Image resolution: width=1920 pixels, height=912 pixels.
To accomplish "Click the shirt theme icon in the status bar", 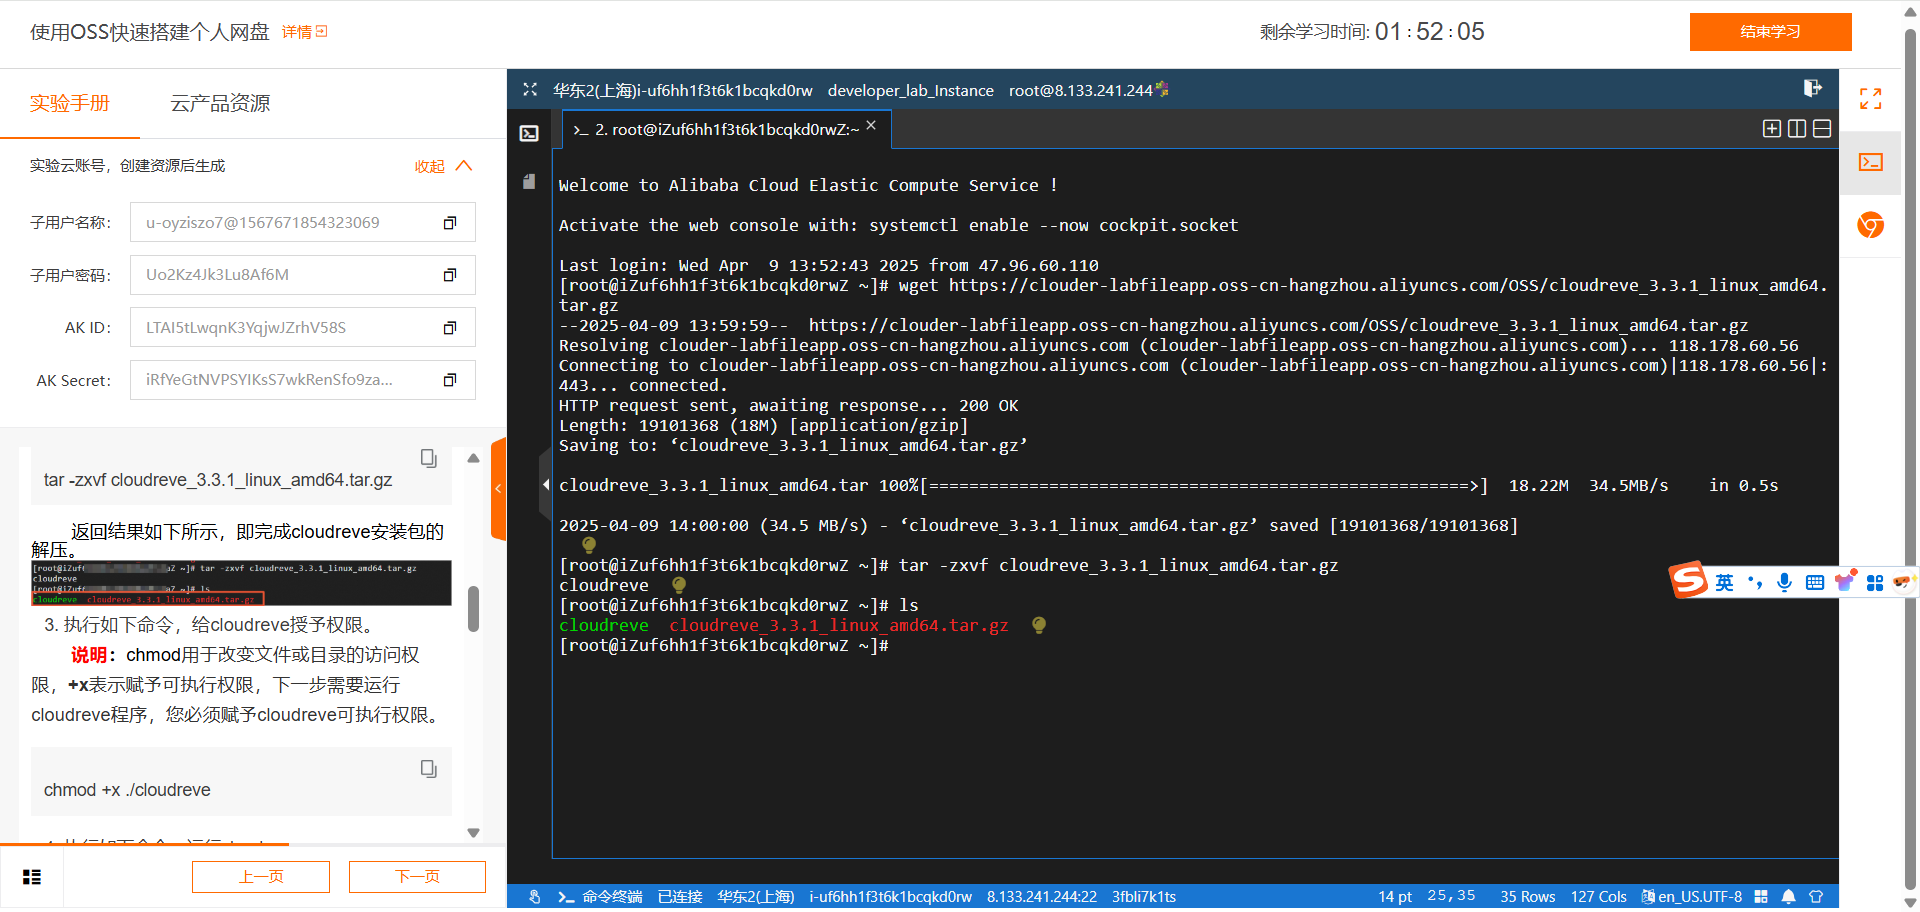I will click(x=1816, y=897).
